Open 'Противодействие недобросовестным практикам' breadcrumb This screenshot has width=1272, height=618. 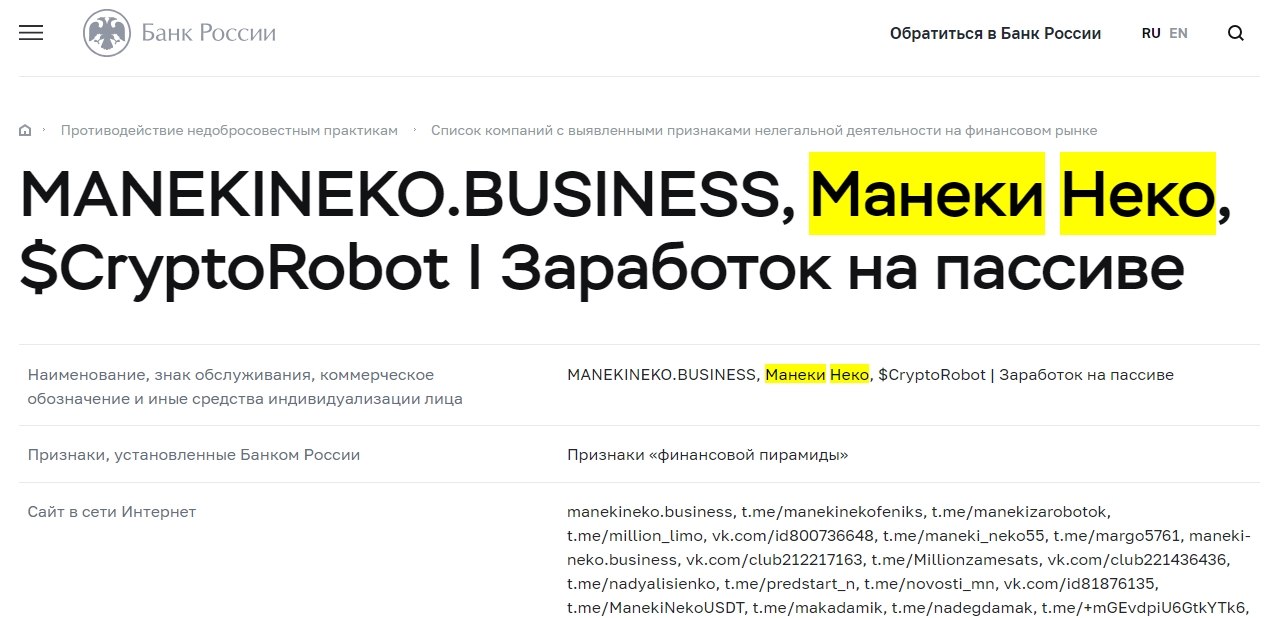[x=229, y=130]
